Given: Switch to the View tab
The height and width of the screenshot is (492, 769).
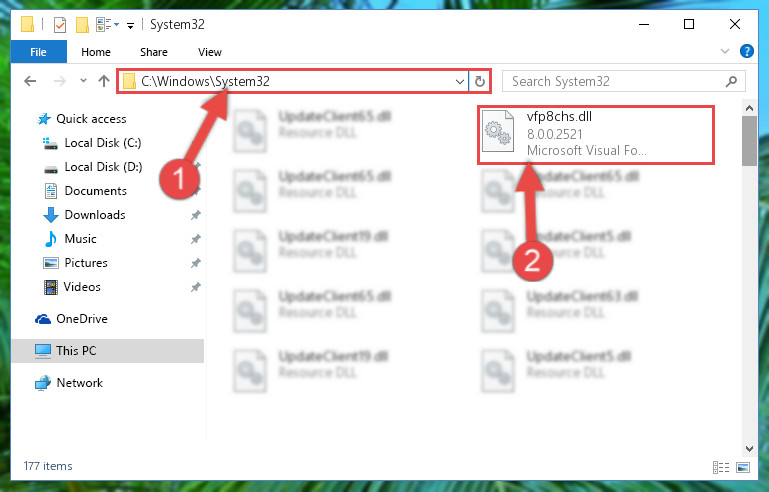Looking at the screenshot, I should click(x=210, y=52).
